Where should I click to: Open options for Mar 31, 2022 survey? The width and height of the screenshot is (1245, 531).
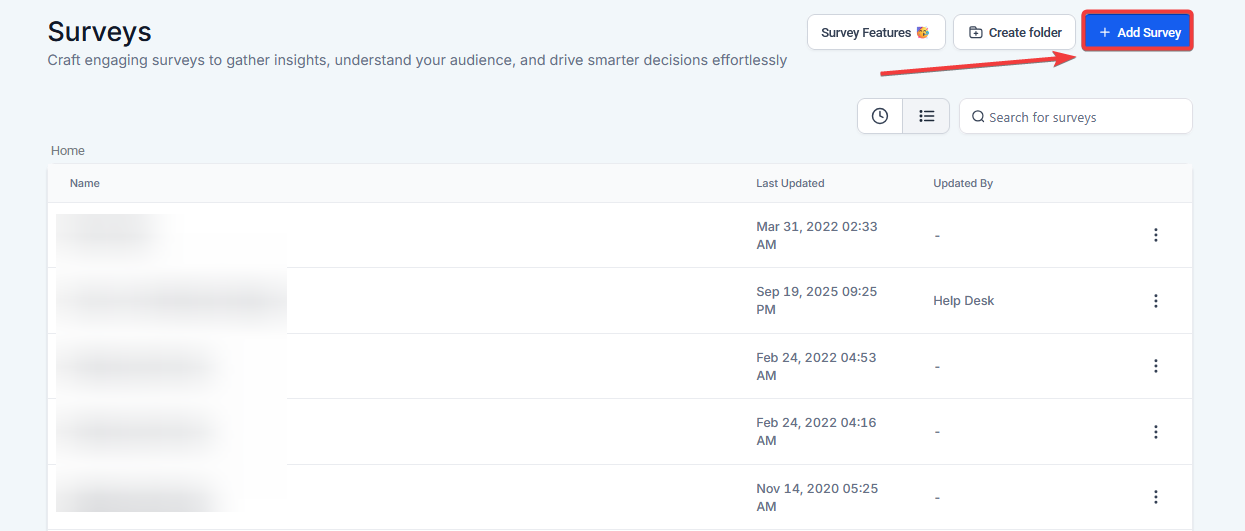point(1156,235)
